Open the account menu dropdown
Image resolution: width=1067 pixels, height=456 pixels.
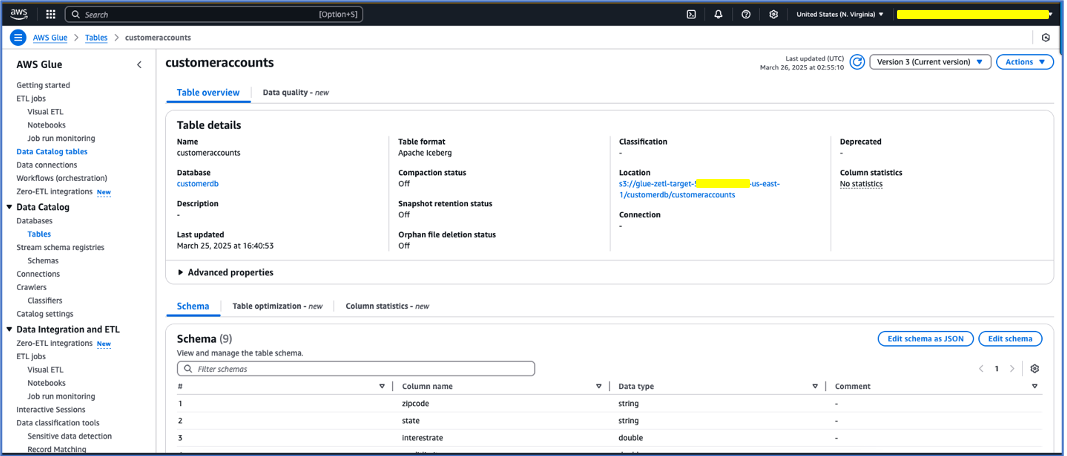[974, 14]
